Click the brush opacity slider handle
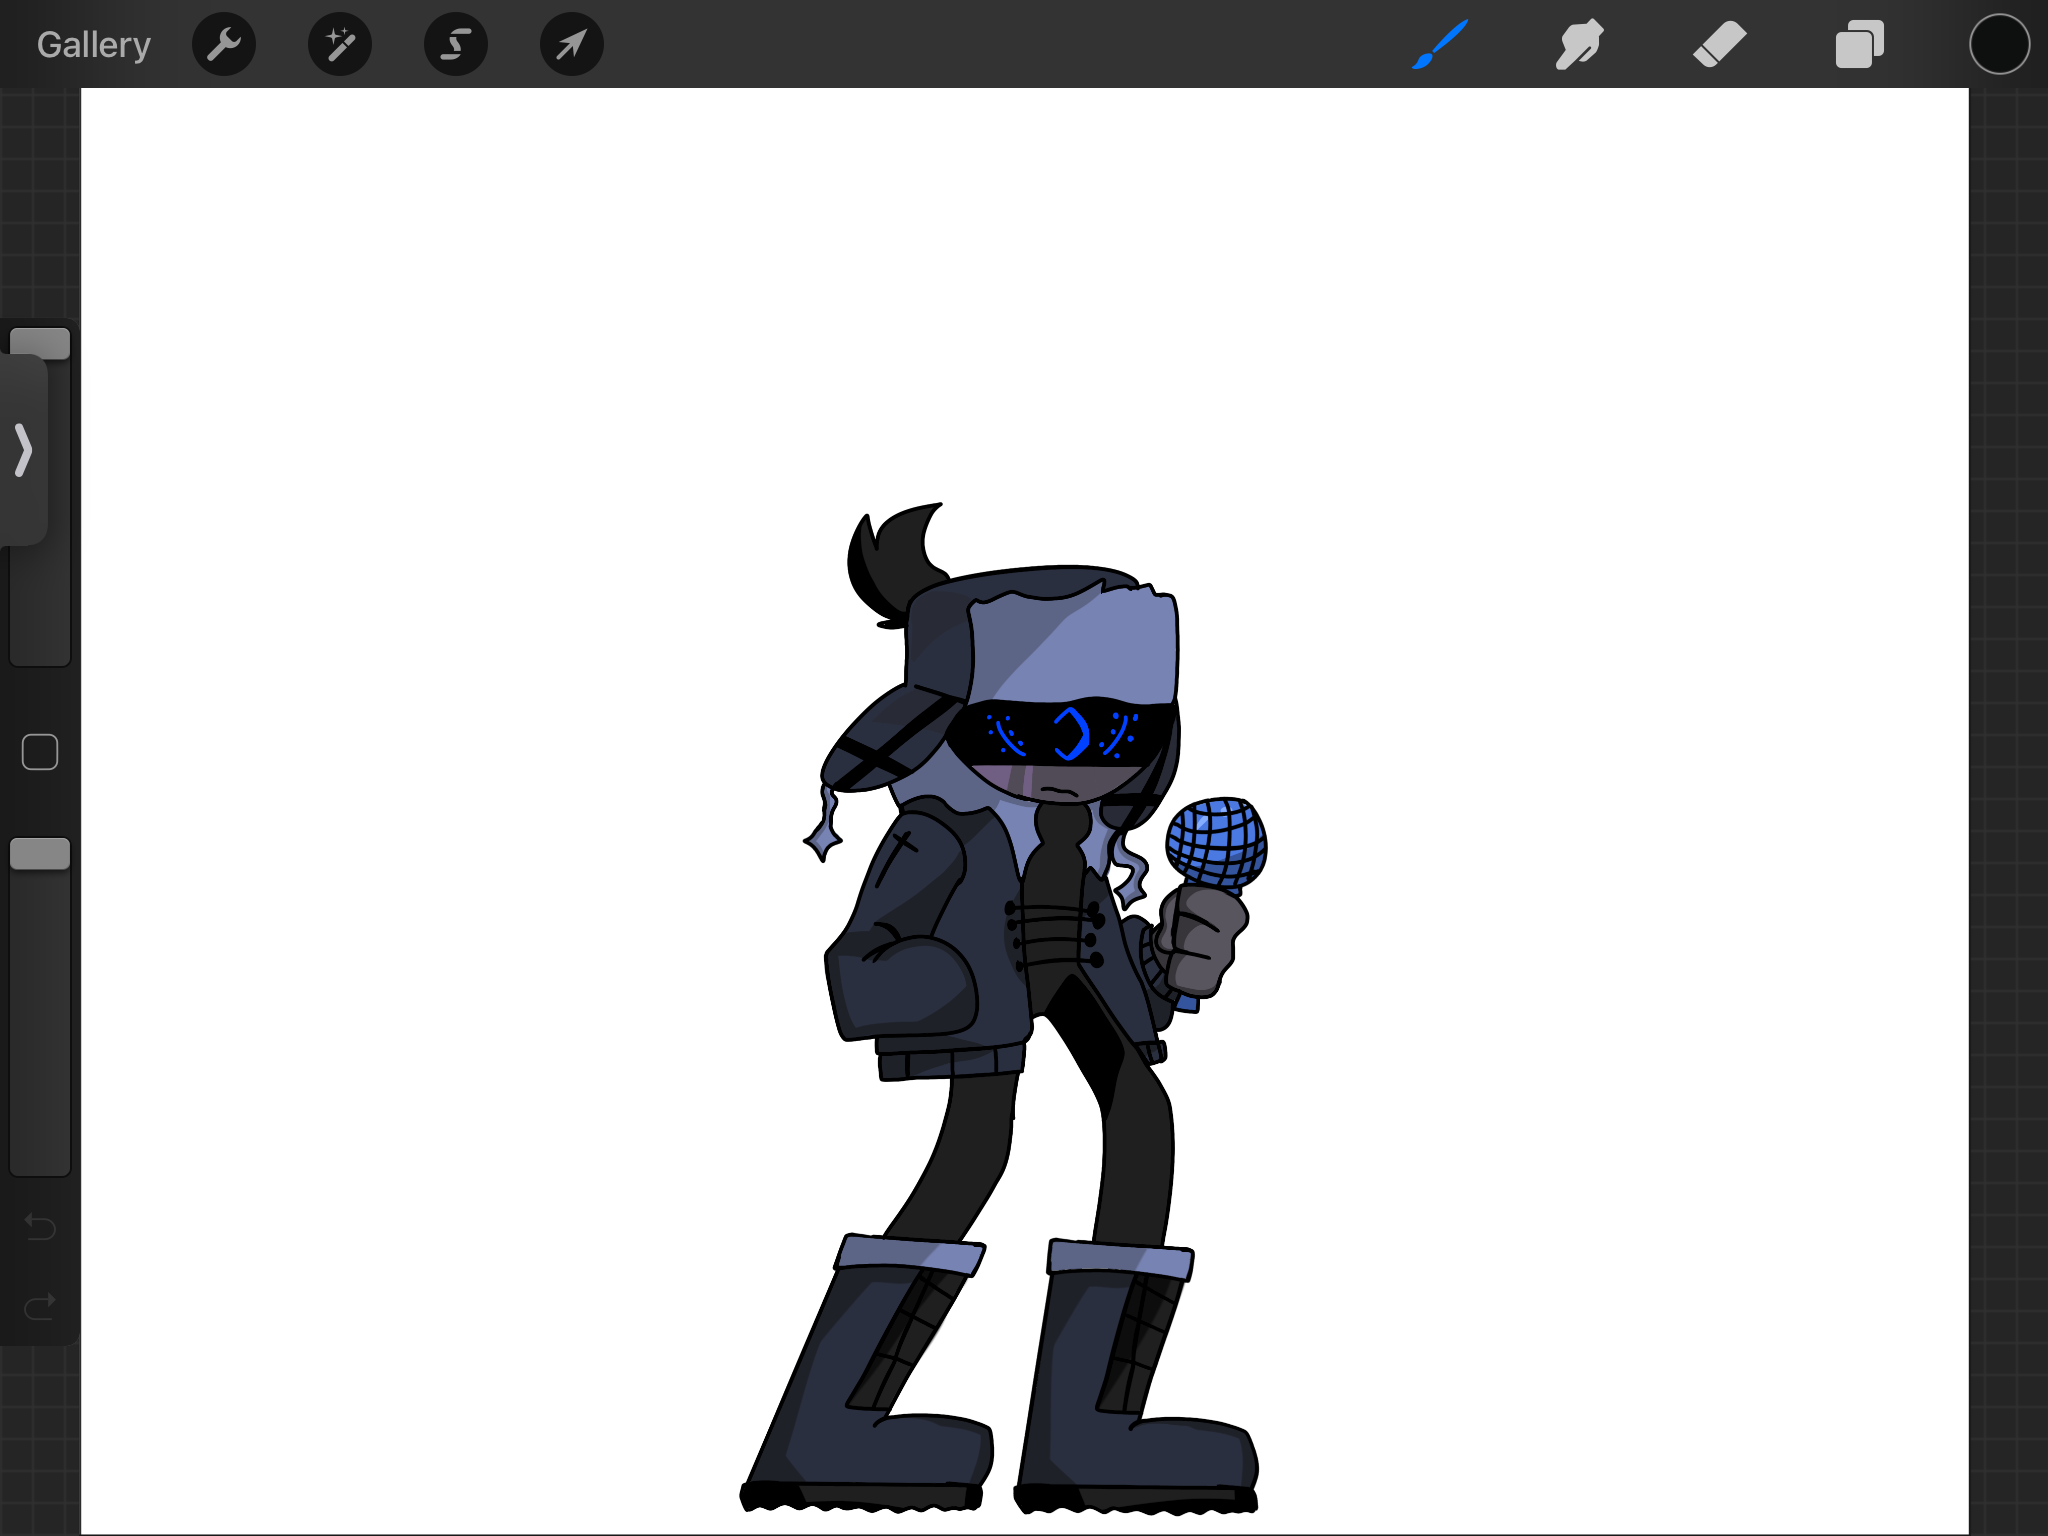2048x1536 pixels. [40, 854]
